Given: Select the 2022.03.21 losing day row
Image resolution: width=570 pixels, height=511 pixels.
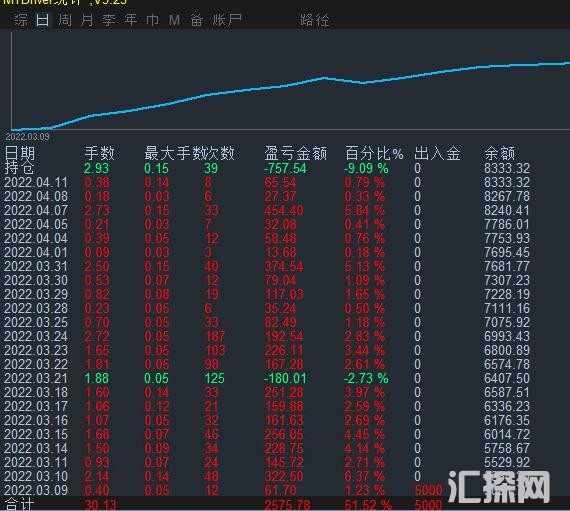Looking at the screenshot, I should 36,378.
